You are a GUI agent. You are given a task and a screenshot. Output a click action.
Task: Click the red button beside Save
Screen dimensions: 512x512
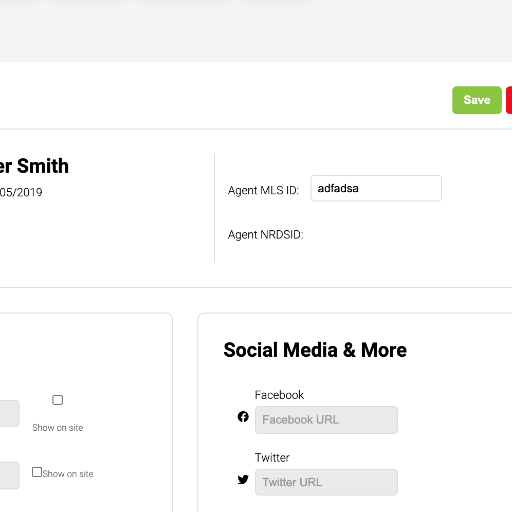(509, 100)
